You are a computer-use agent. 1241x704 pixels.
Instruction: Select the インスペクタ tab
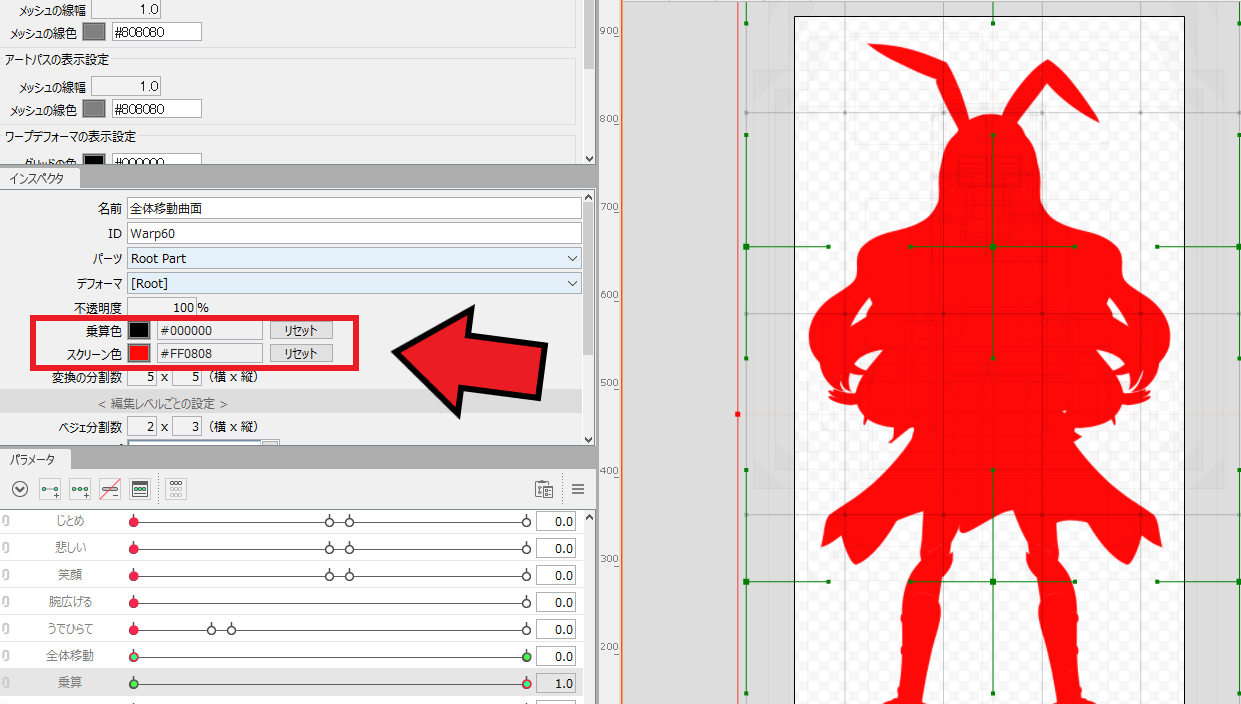tap(40, 177)
